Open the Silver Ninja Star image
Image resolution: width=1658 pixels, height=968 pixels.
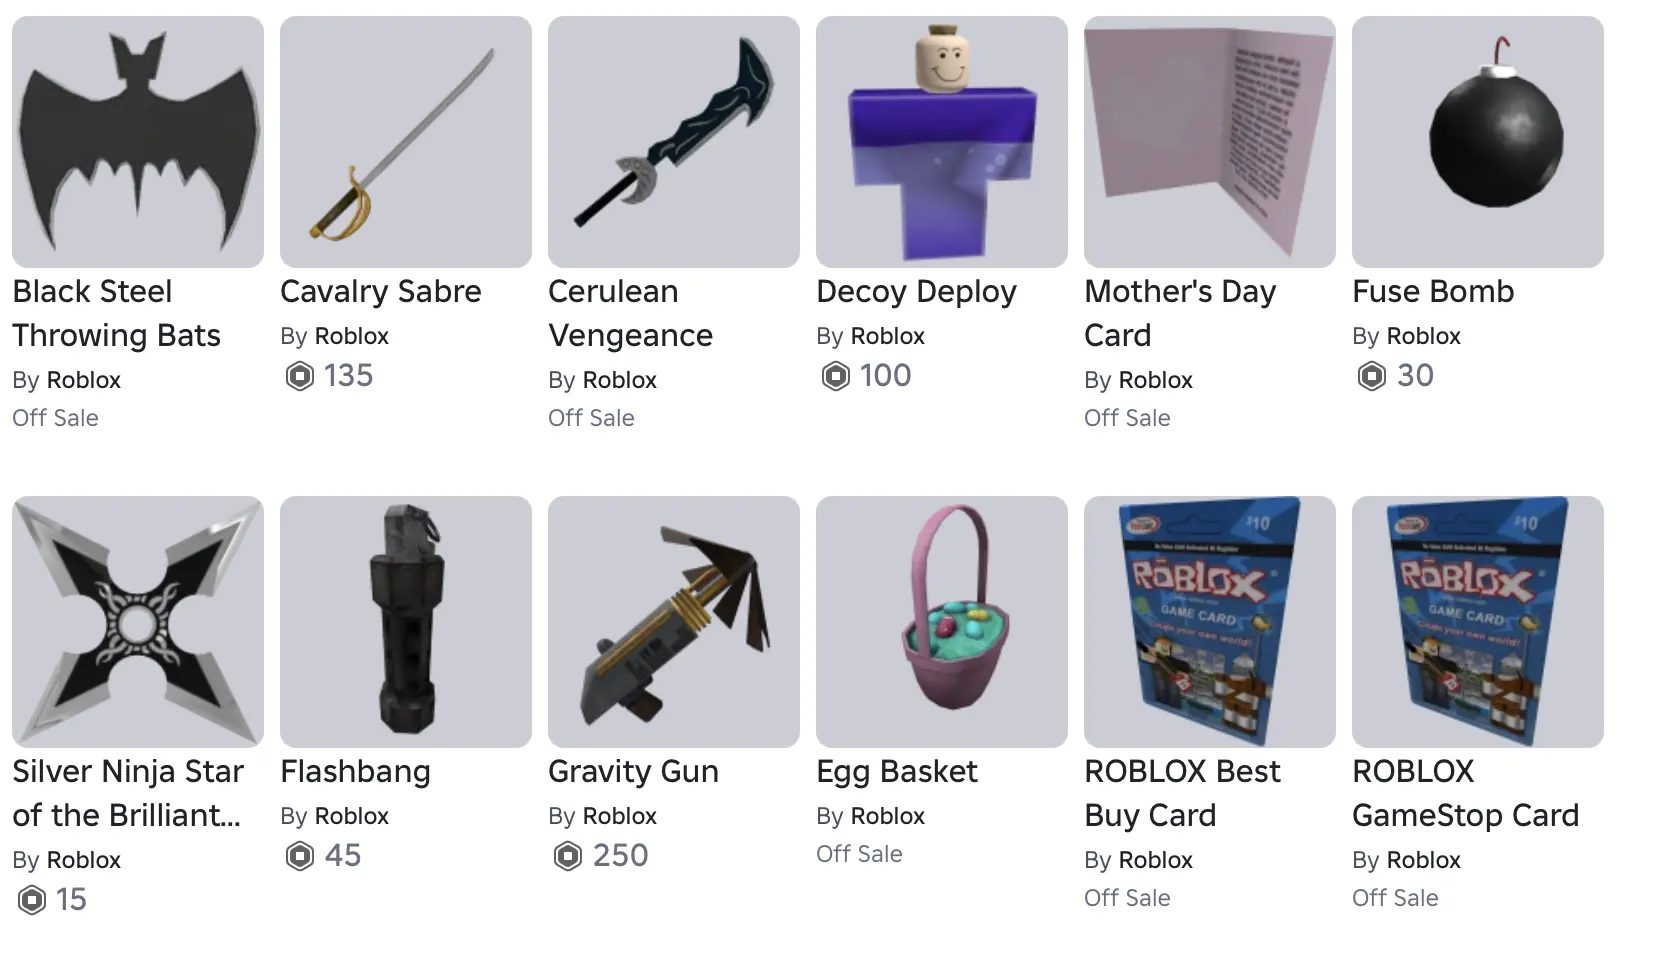click(x=138, y=622)
